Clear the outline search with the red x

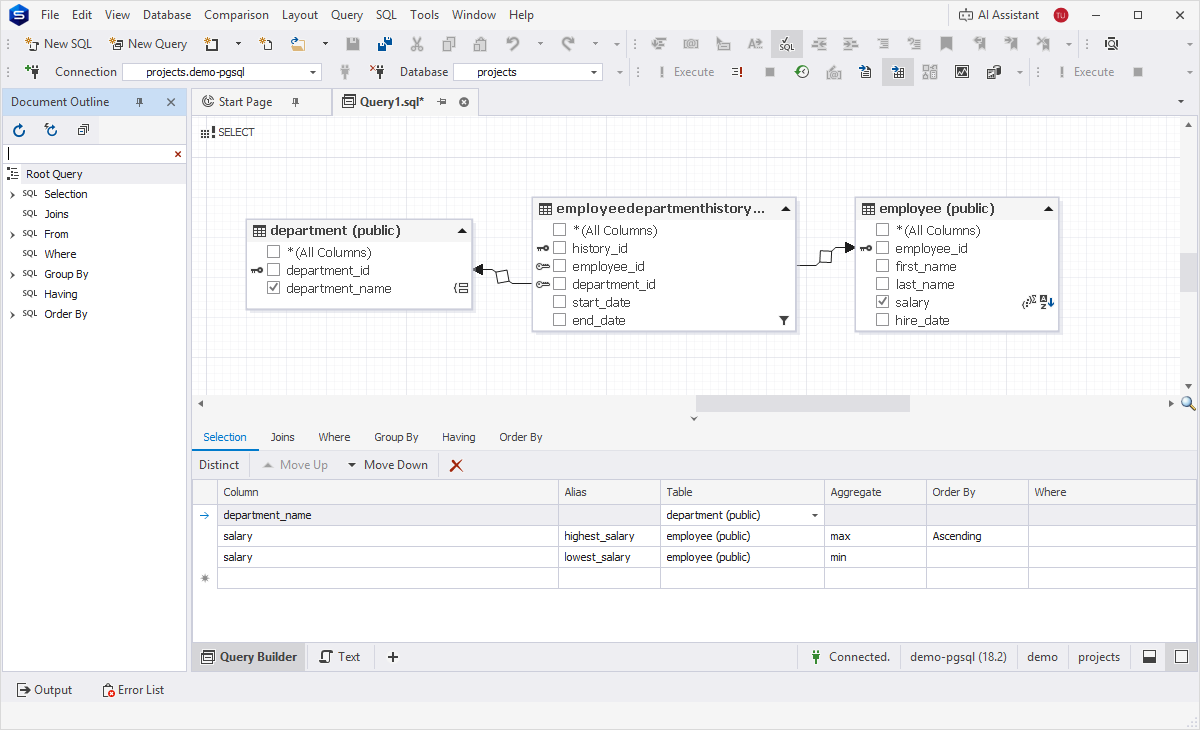point(178,154)
